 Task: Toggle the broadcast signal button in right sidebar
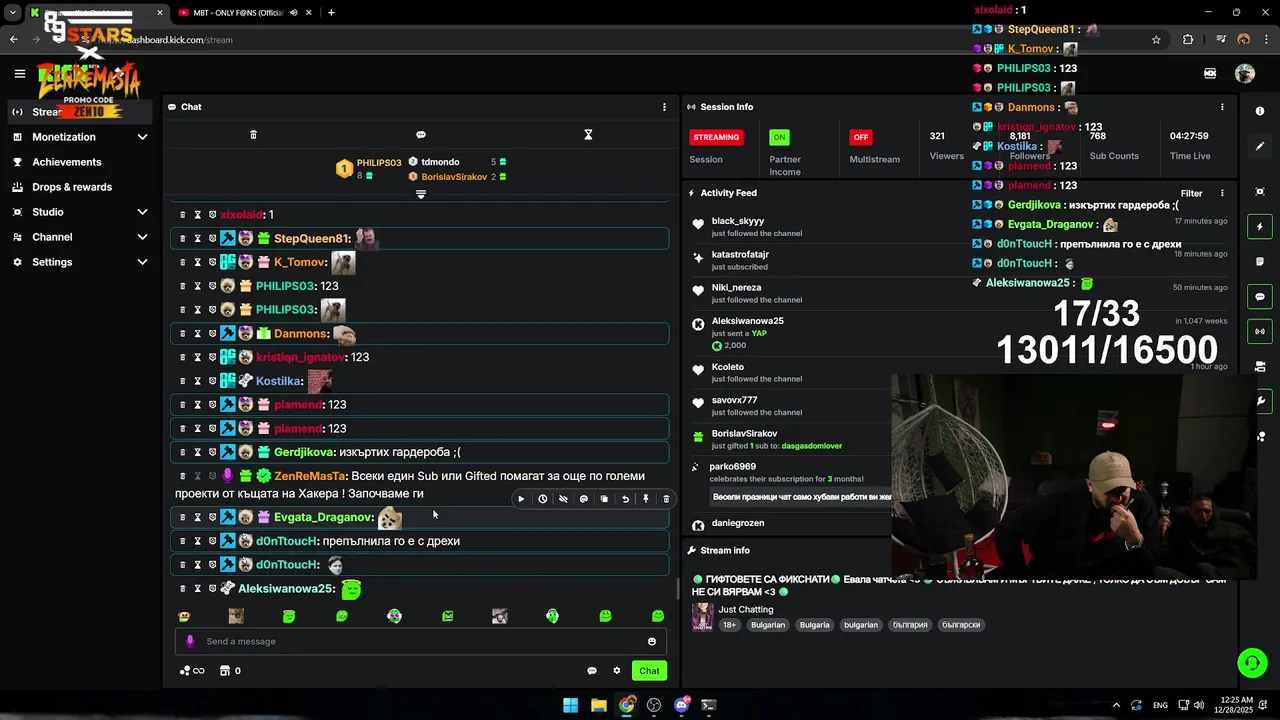(1260, 331)
